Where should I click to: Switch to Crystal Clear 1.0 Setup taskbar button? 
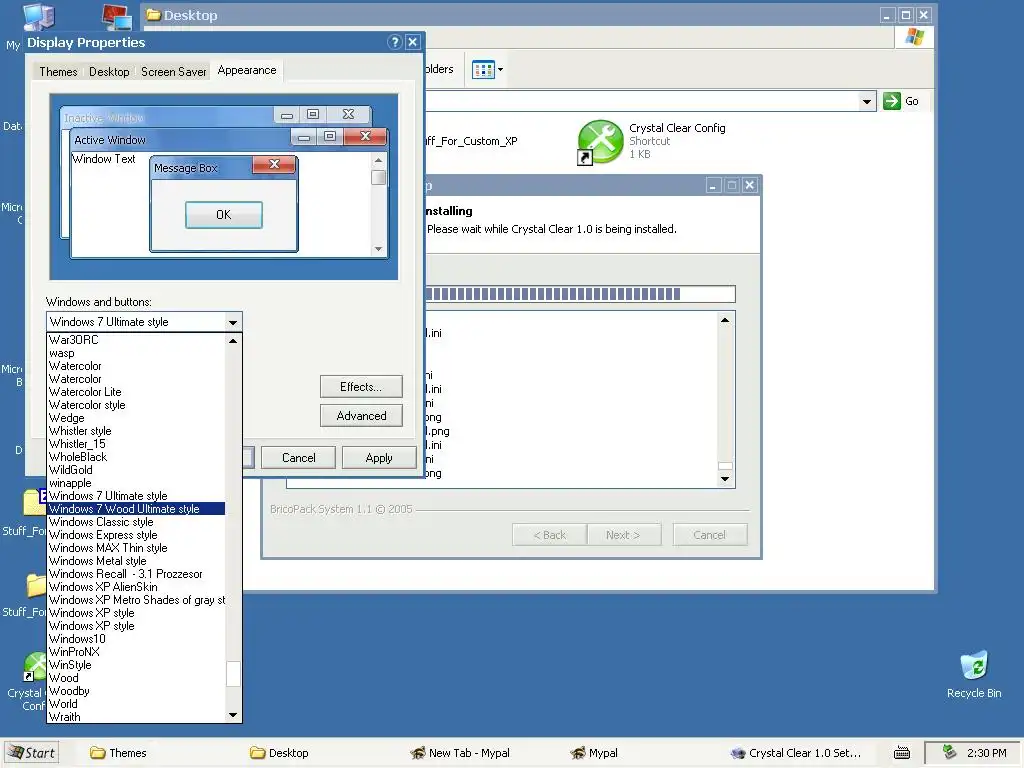coord(796,753)
